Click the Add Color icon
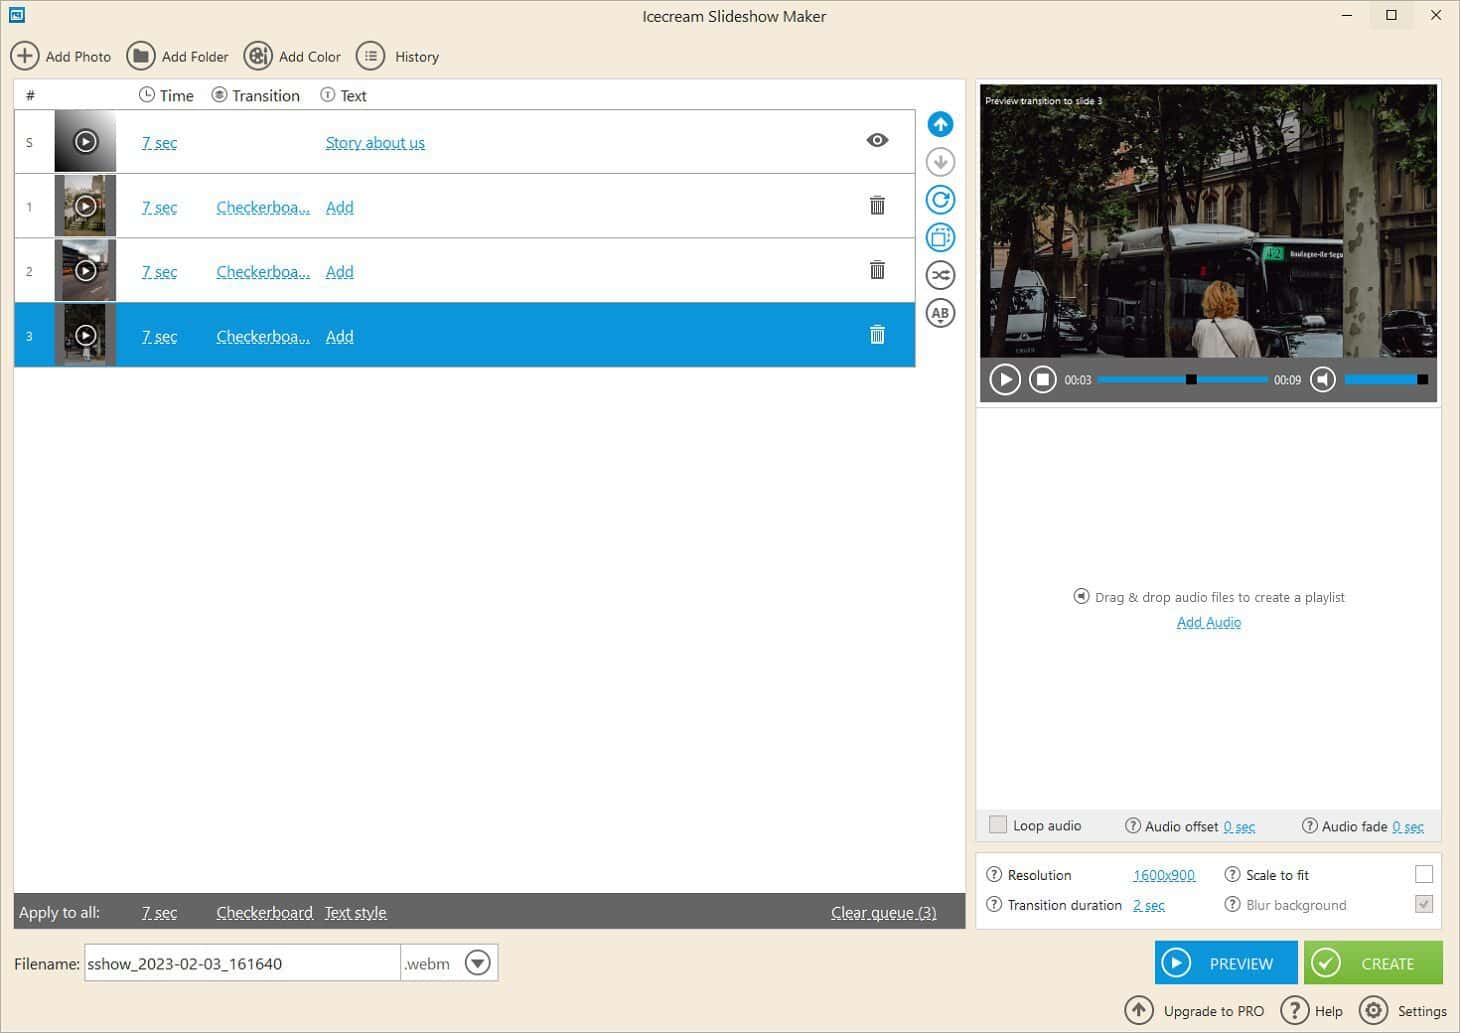1460x1033 pixels. point(258,56)
